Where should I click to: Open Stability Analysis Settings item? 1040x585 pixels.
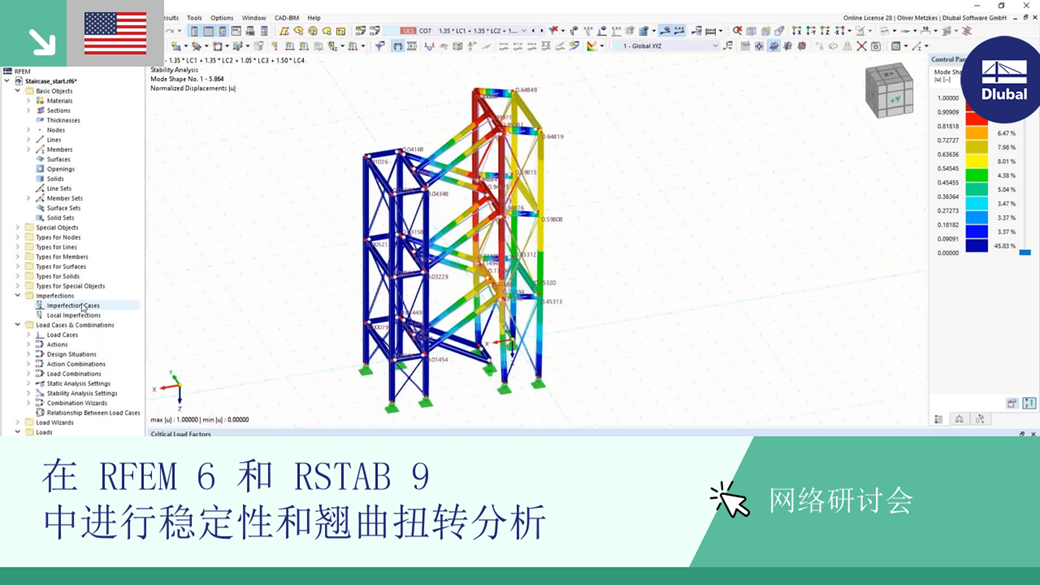pyautogui.click(x=82, y=393)
